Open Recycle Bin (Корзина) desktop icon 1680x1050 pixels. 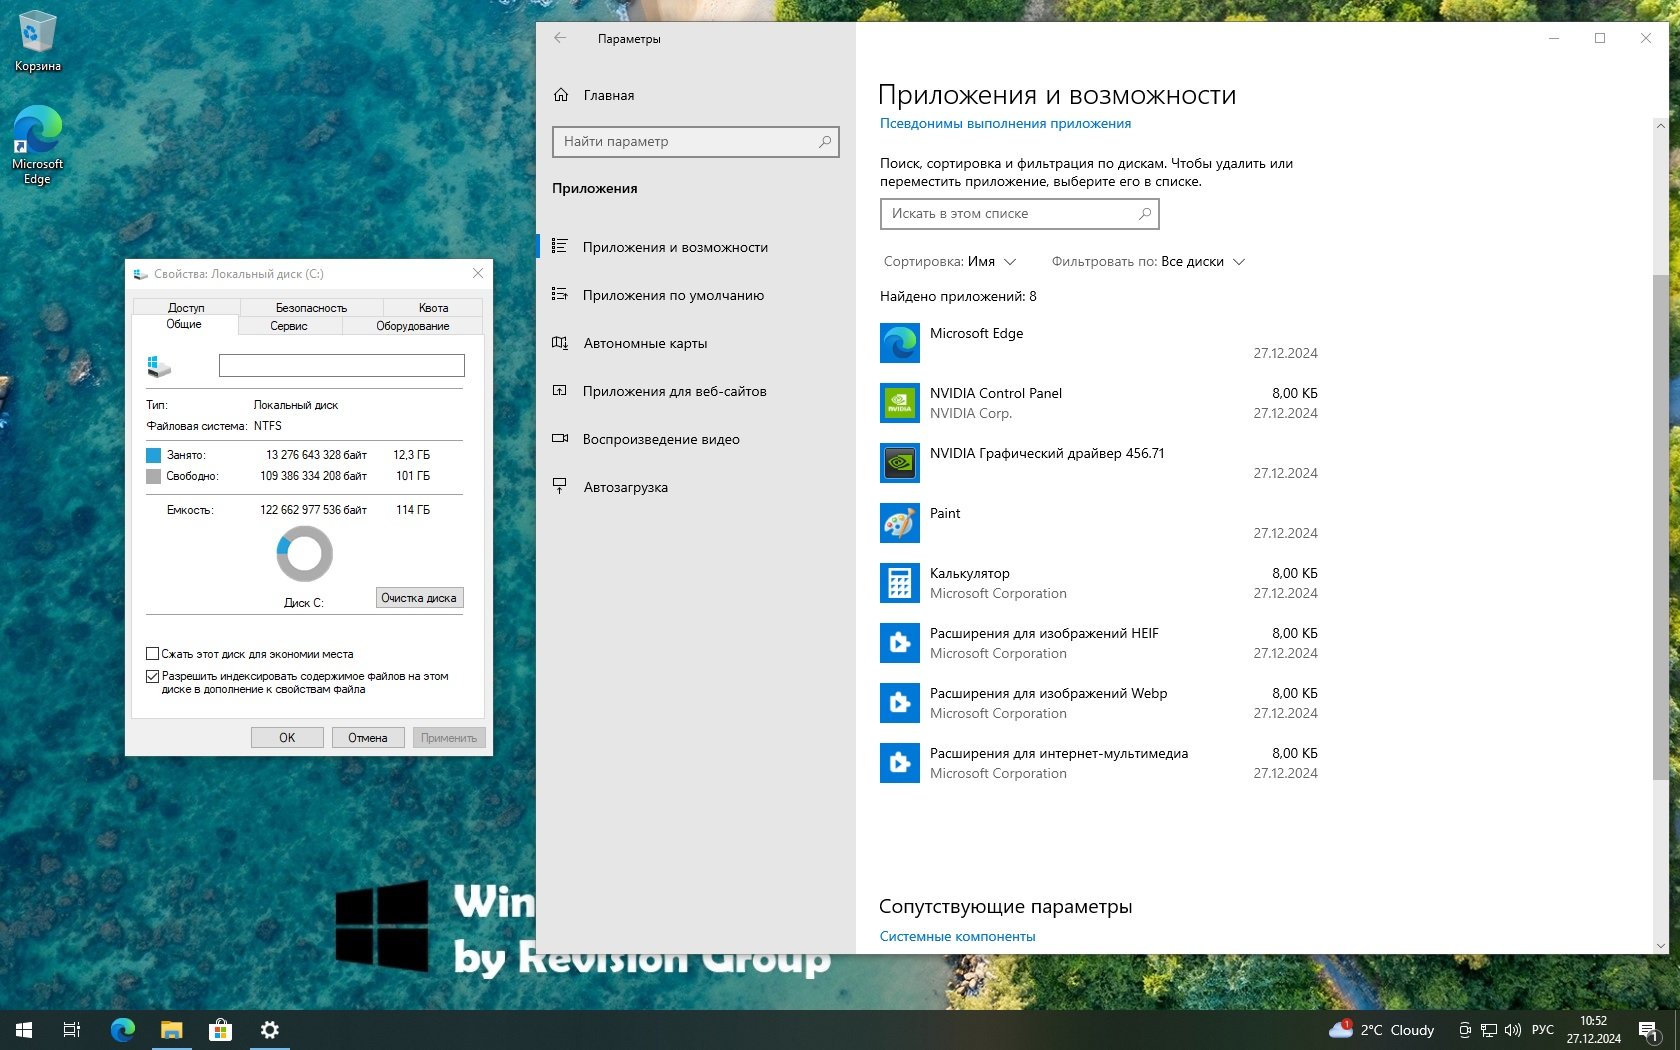click(x=37, y=35)
